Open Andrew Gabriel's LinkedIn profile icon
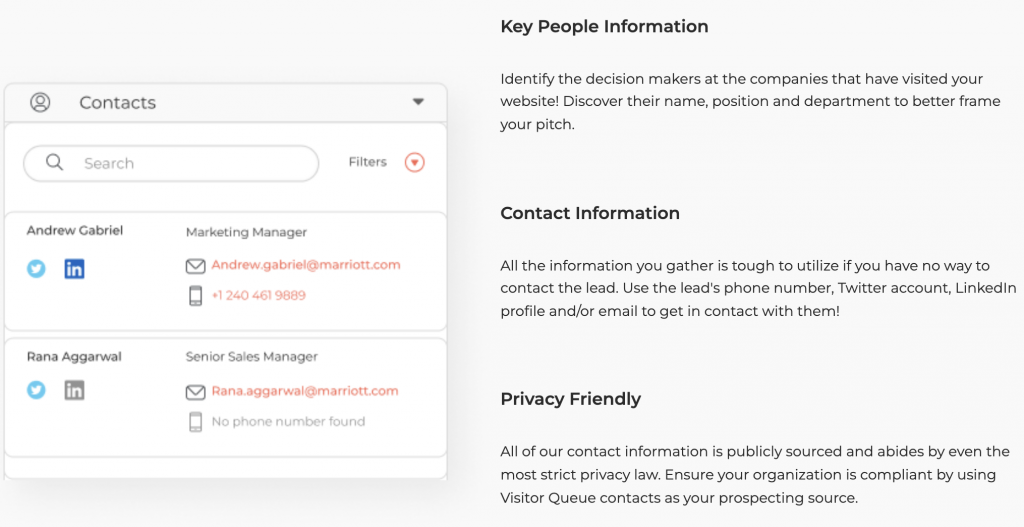The image size is (1024, 527). click(74, 268)
